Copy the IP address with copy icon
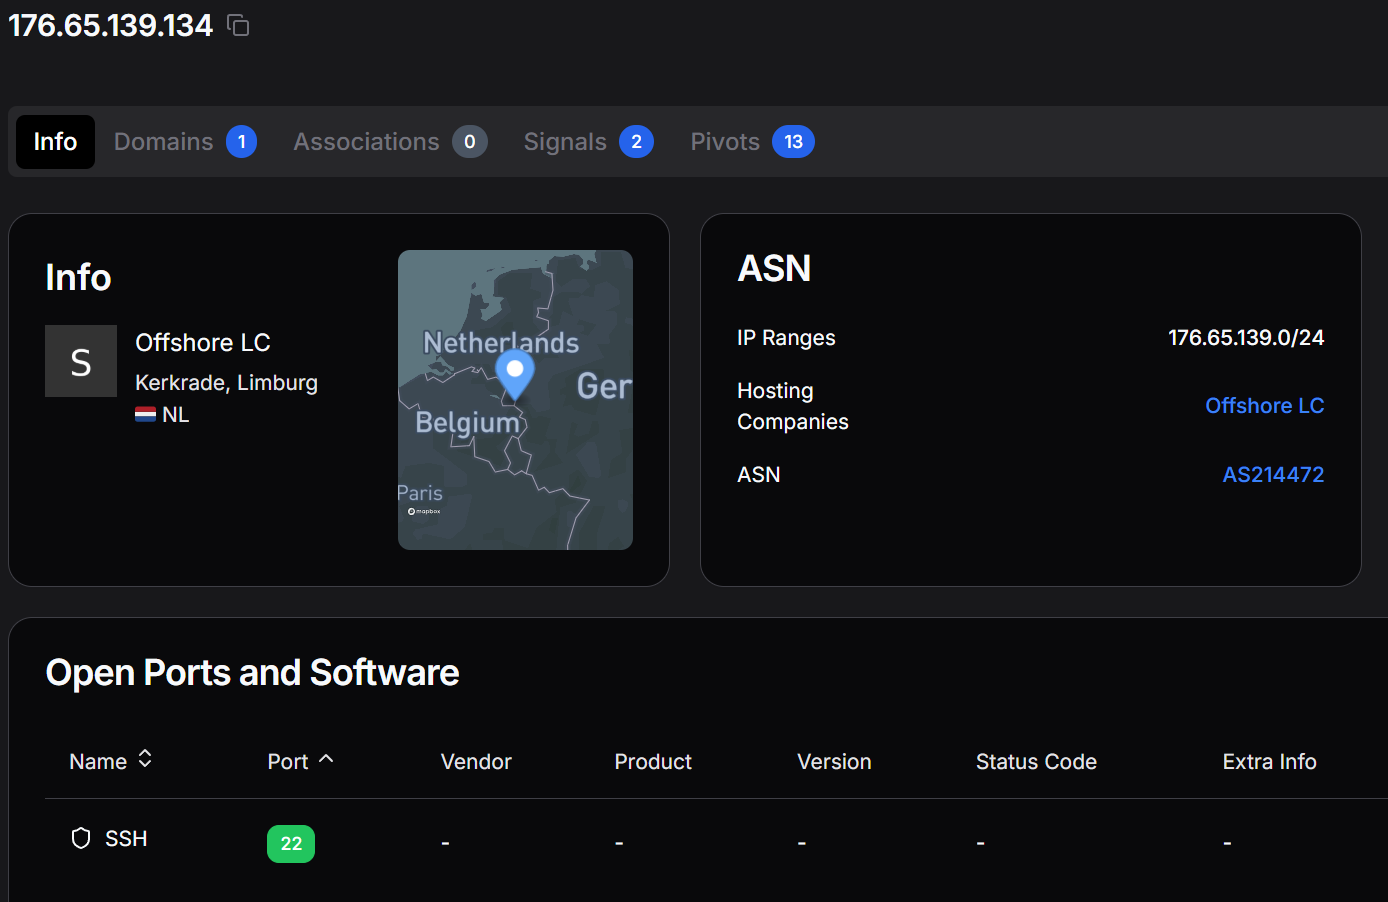This screenshot has width=1388, height=902. click(x=238, y=25)
